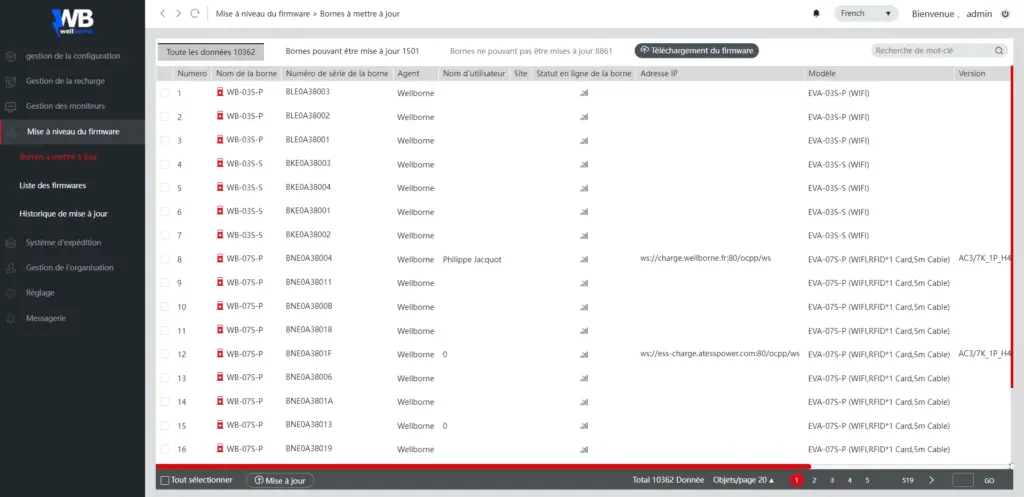Select Bornes à mettre à jour submenu
Screen dimensions: 1024x497
[x=58, y=157]
